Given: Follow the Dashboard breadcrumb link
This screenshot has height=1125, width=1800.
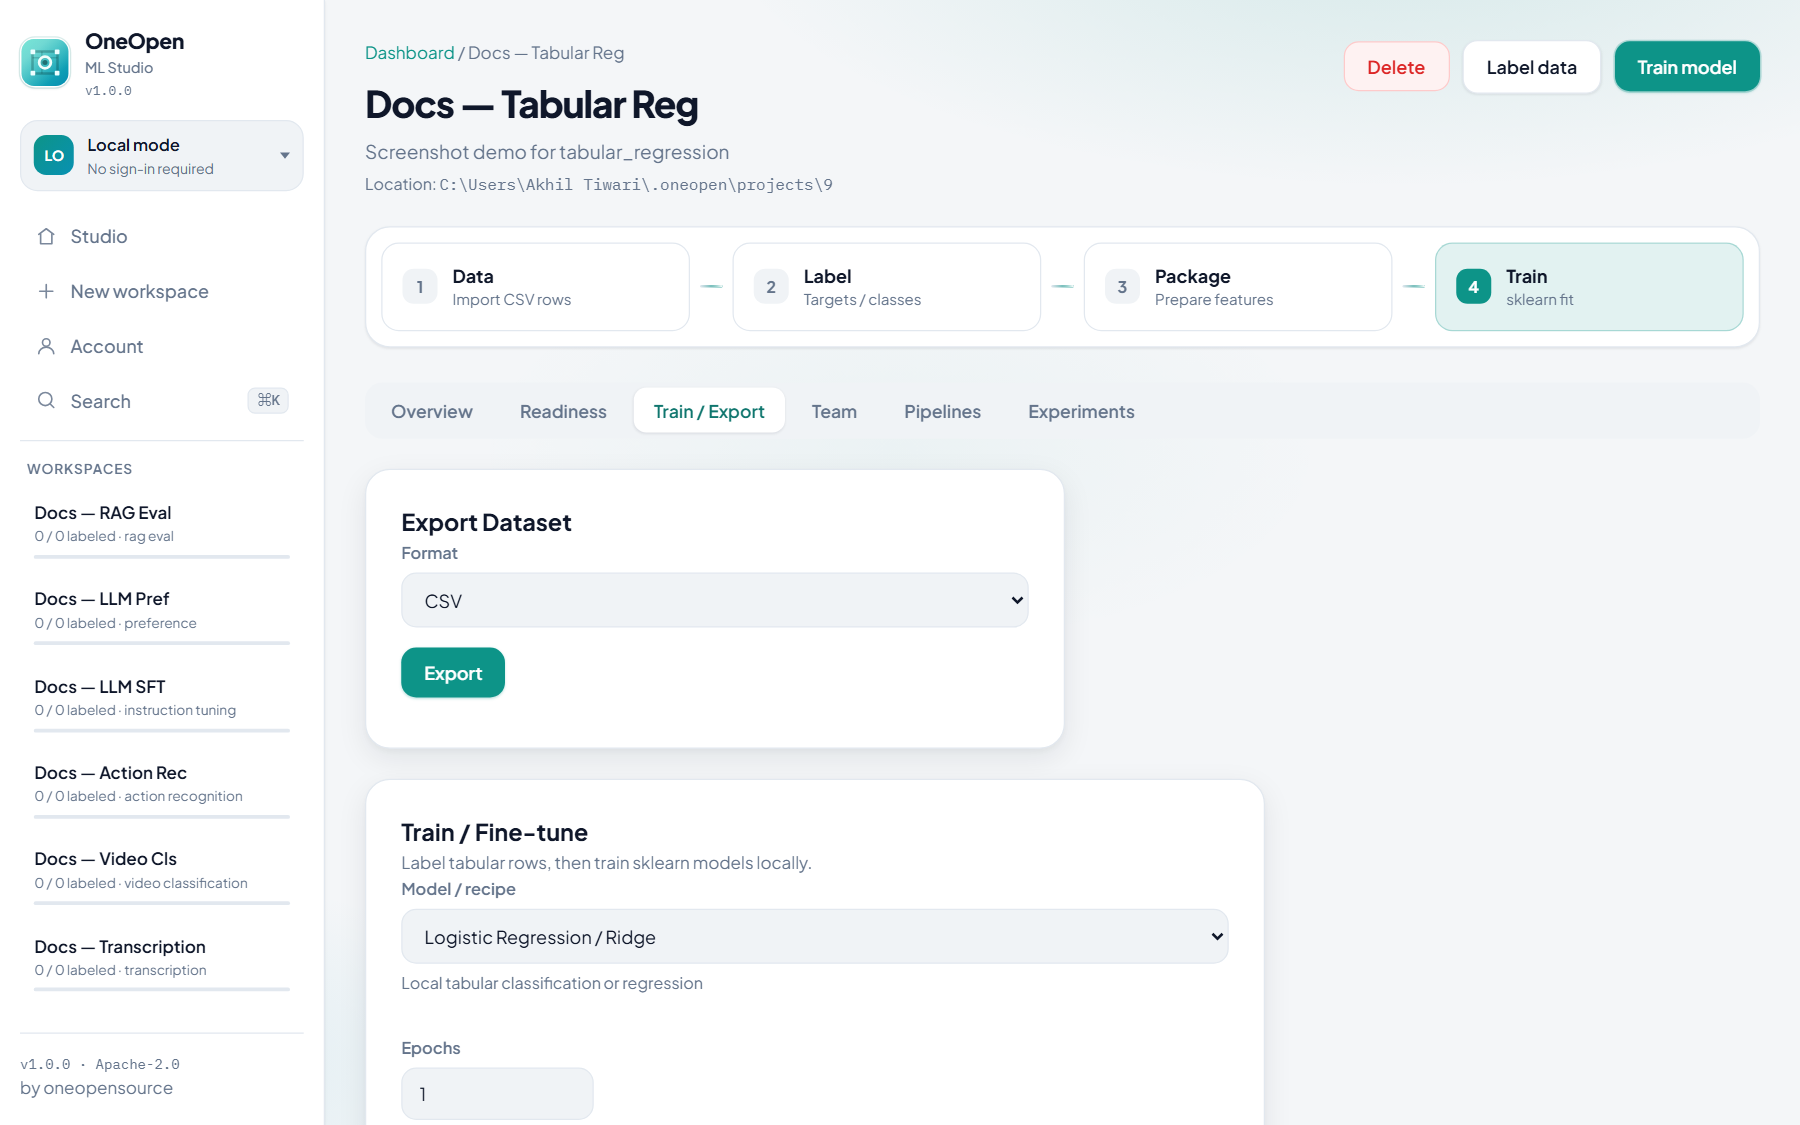Looking at the screenshot, I should pos(409,53).
